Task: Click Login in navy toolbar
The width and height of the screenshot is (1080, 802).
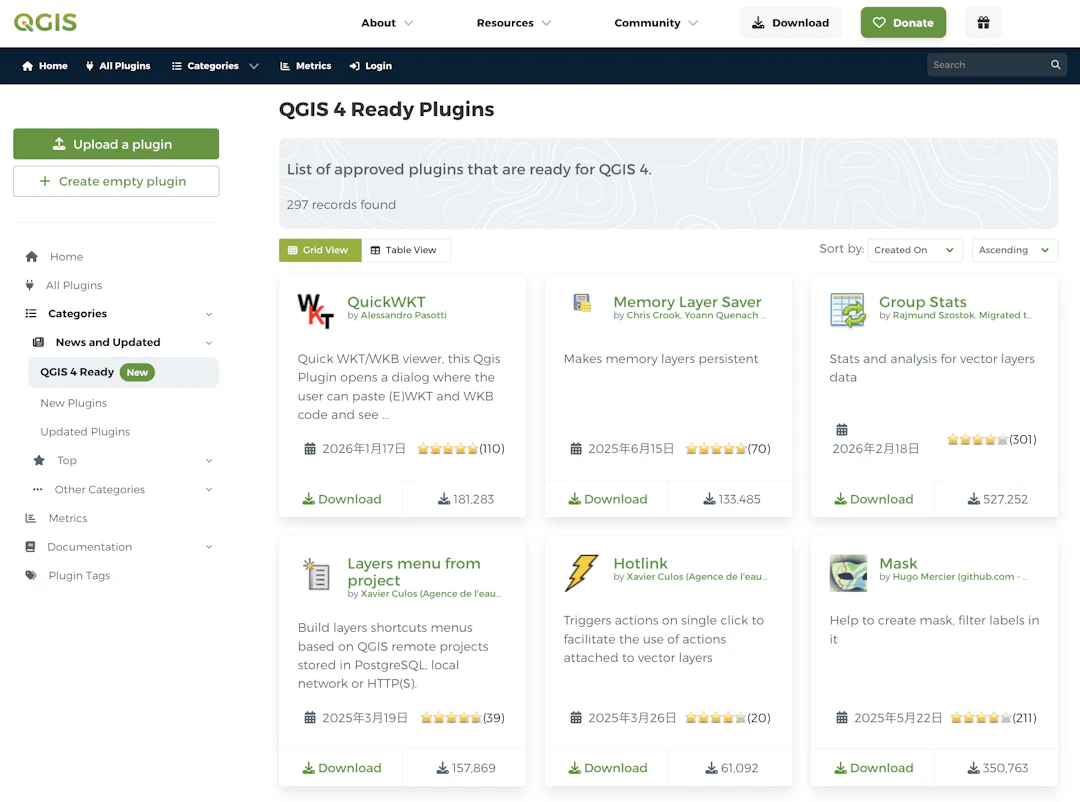Action: [371, 66]
